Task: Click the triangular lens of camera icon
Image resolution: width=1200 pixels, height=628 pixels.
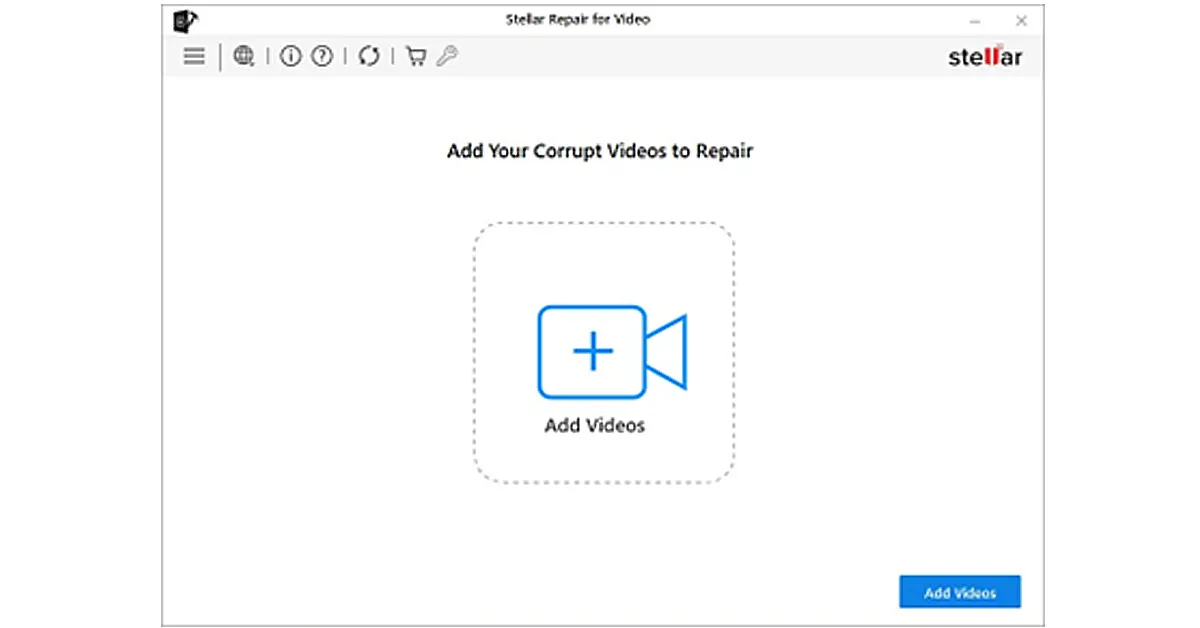Action: click(x=669, y=352)
